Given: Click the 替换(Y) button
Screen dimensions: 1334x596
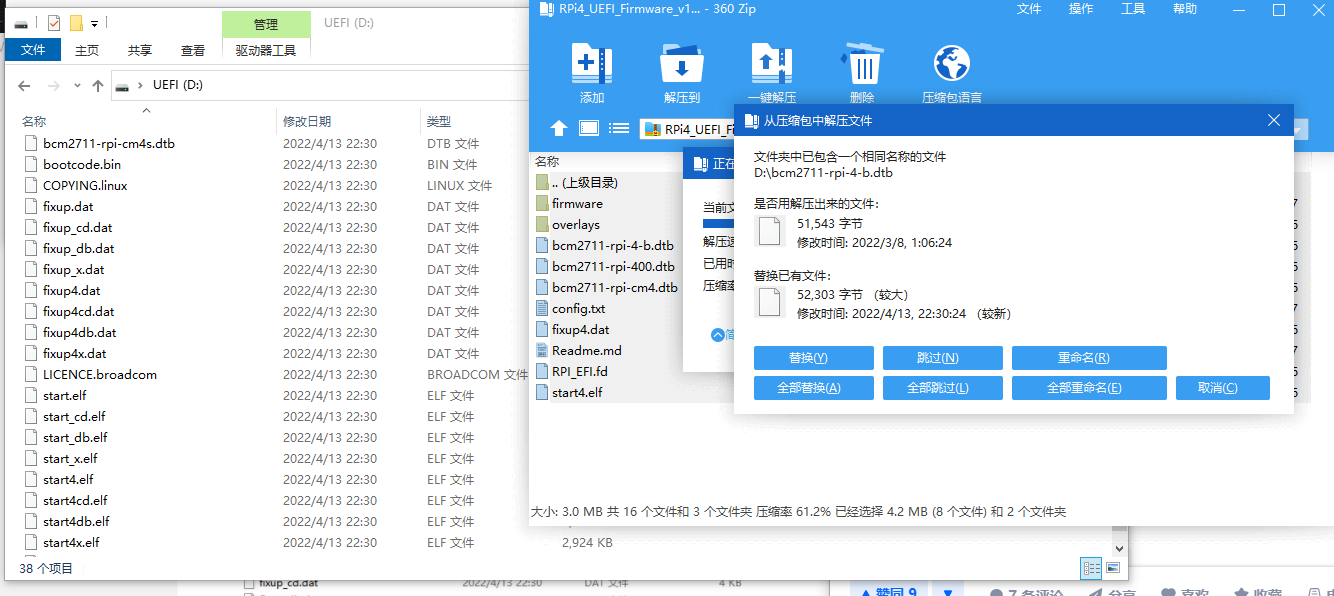Looking at the screenshot, I should [x=813, y=358].
